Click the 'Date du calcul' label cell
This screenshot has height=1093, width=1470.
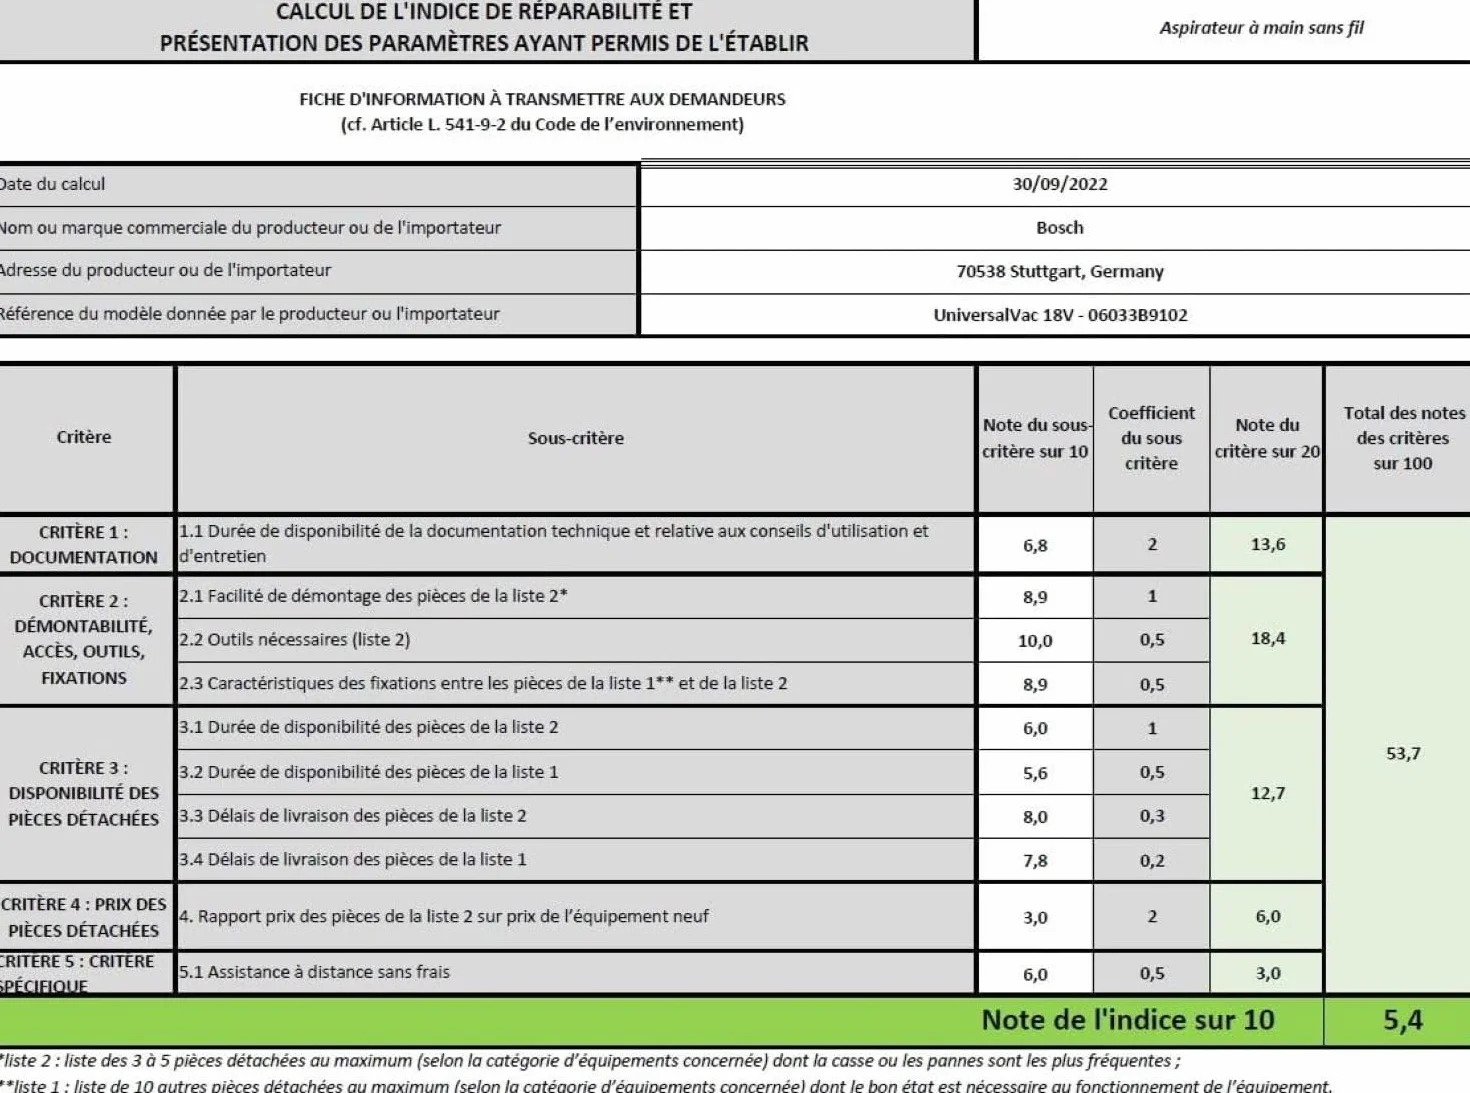pyautogui.click(x=318, y=185)
